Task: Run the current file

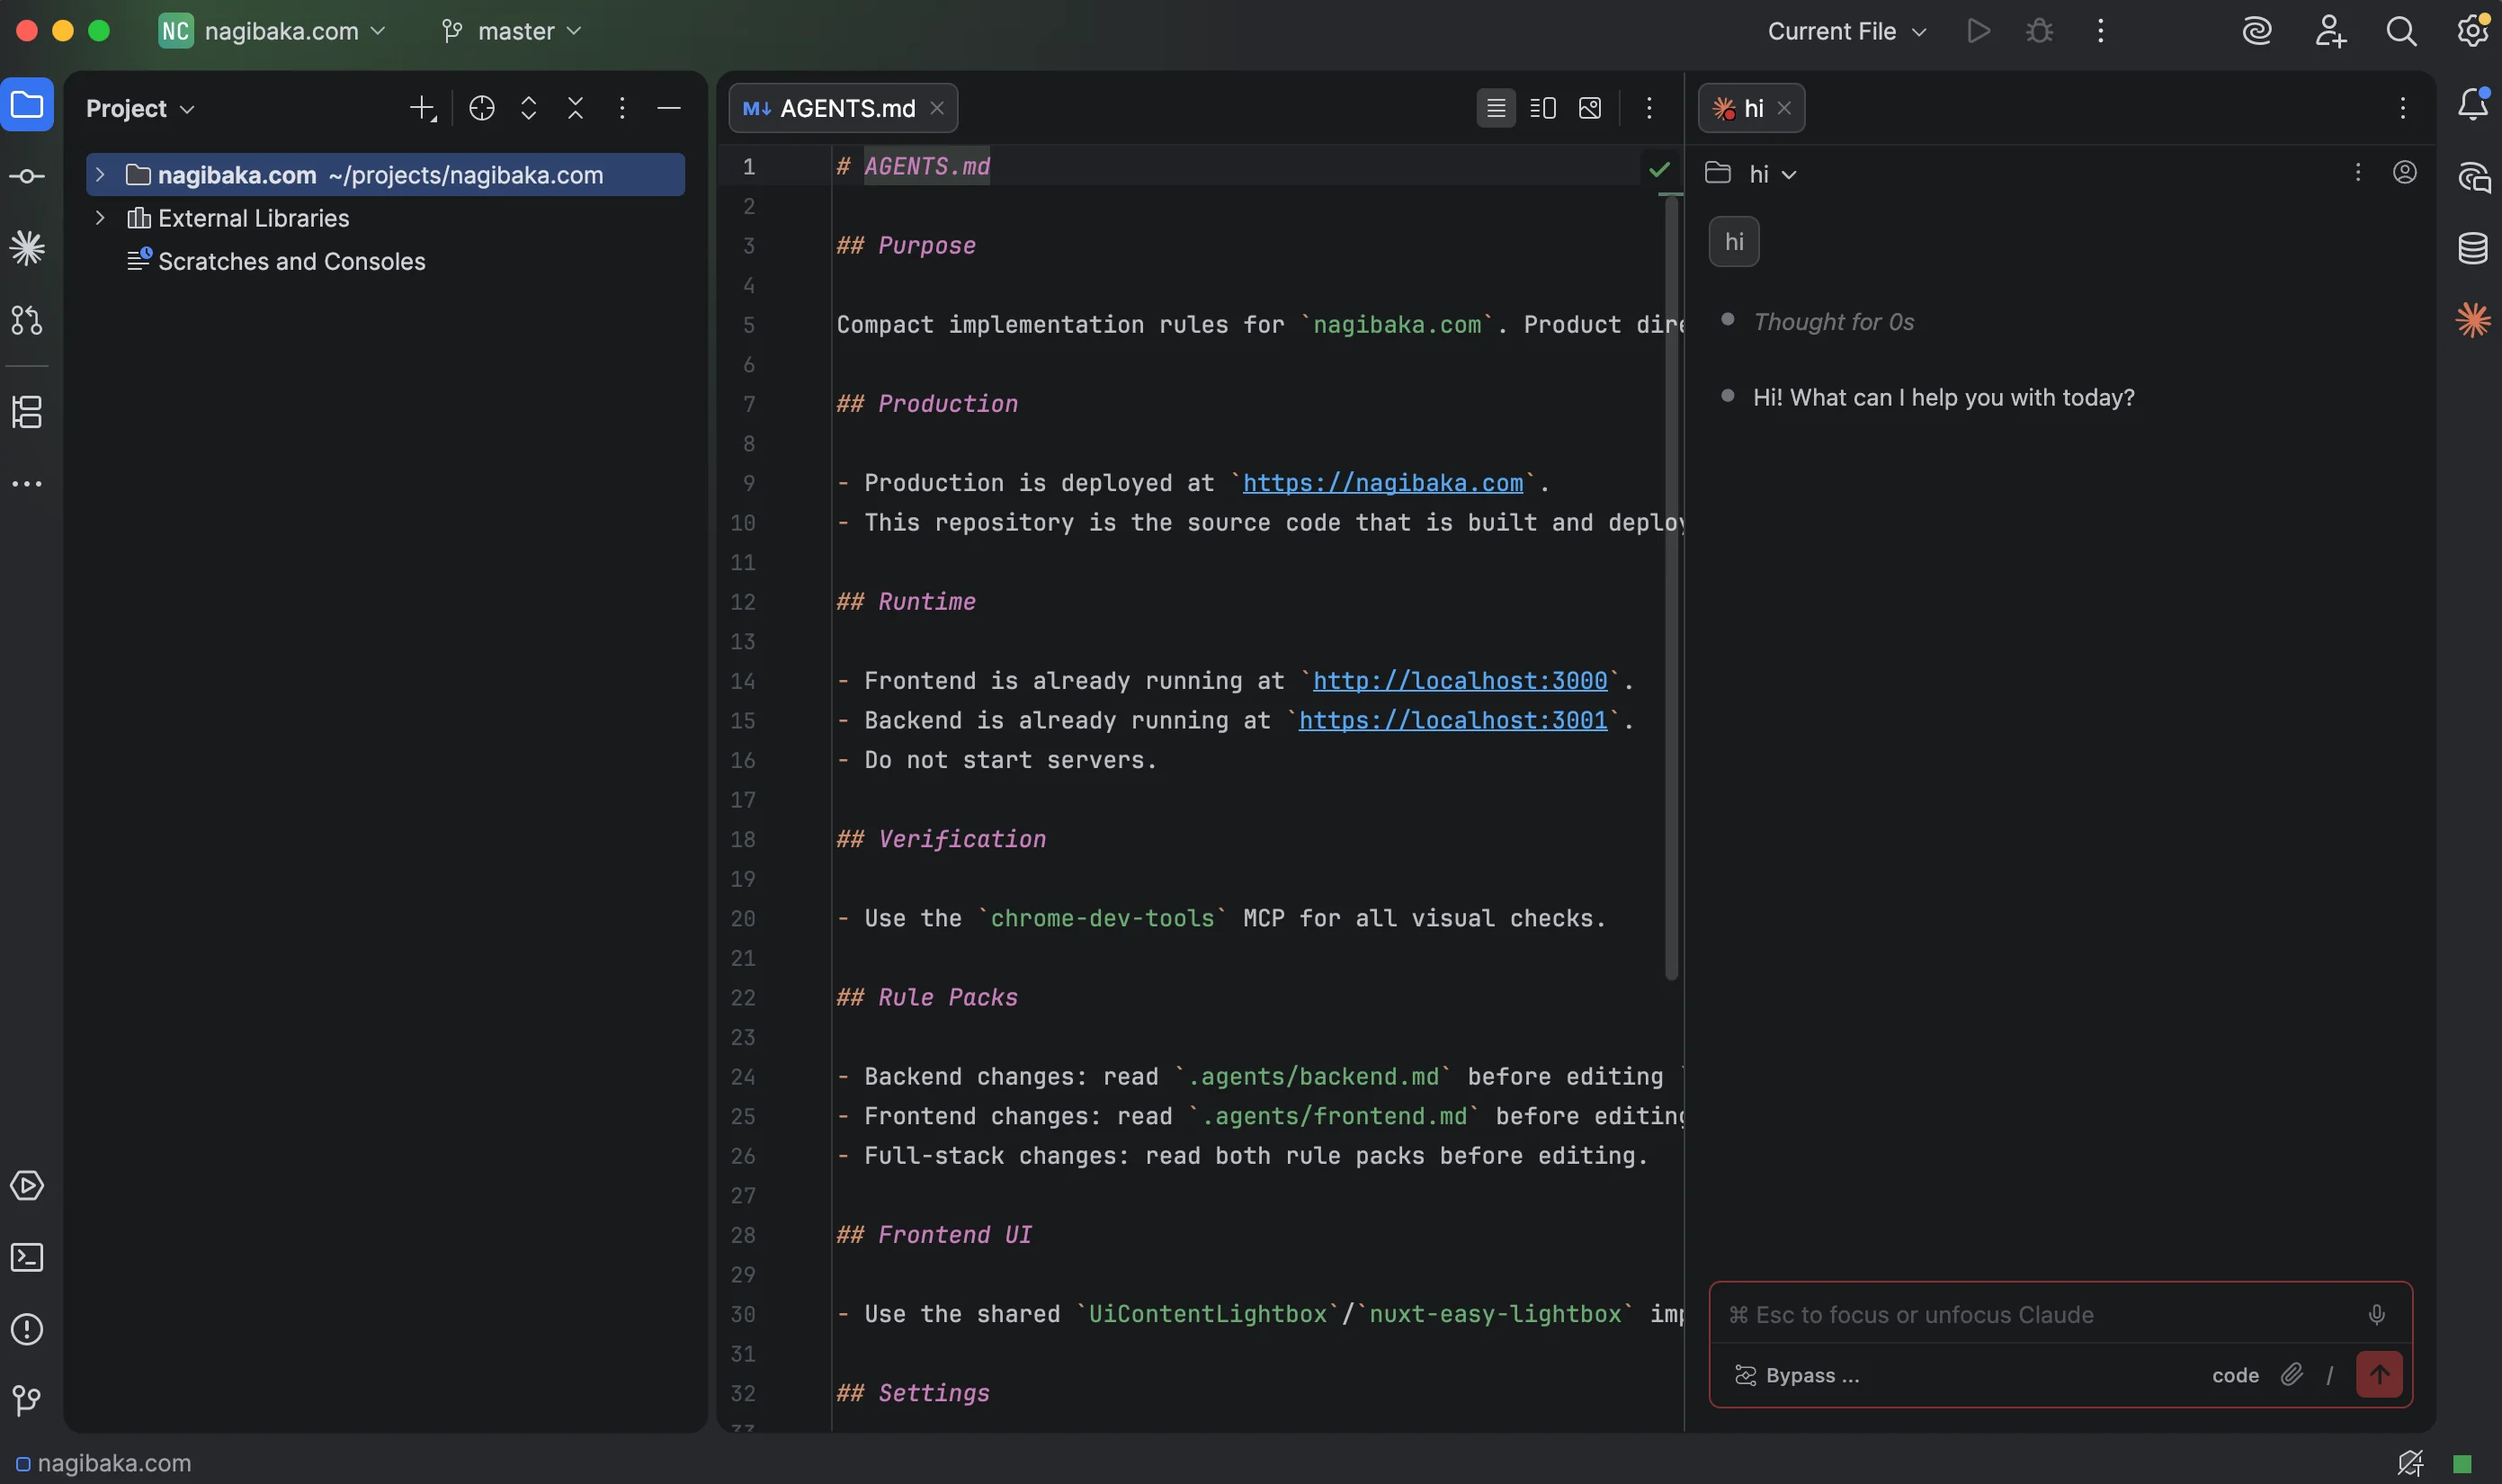Action: click(x=1978, y=31)
